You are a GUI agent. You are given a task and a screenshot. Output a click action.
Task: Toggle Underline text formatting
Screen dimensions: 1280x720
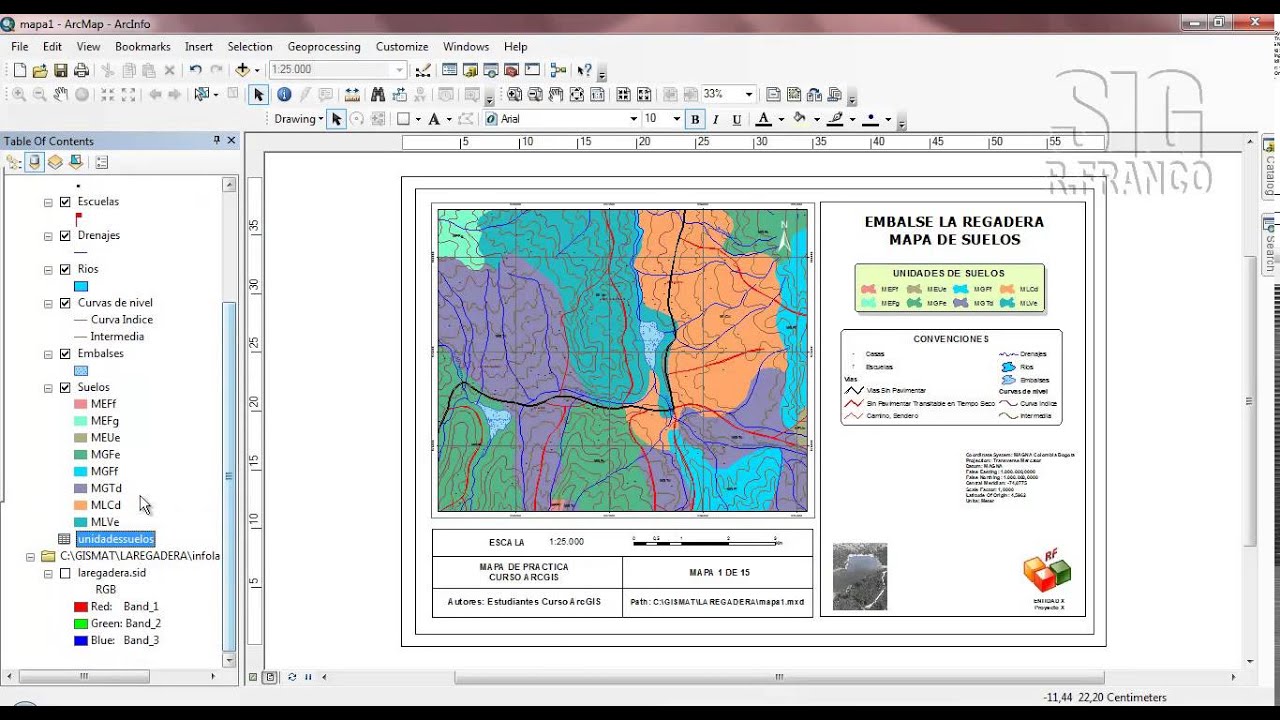pyautogui.click(x=737, y=119)
